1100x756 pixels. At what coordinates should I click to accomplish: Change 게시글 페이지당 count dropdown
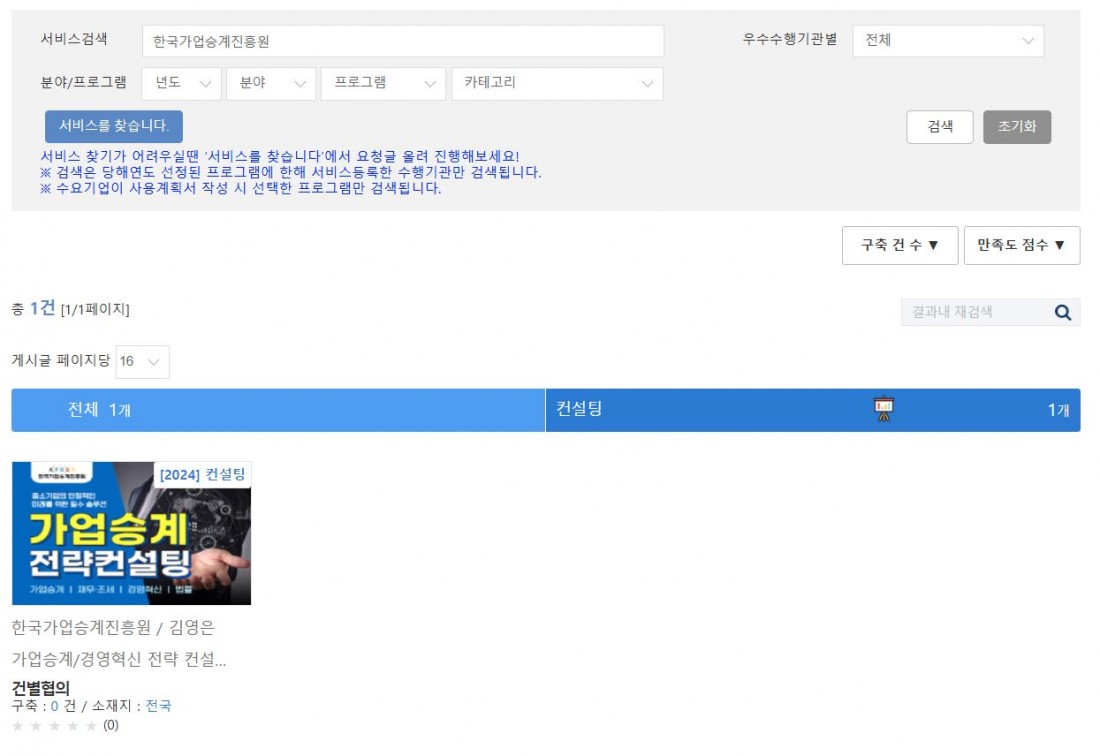(x=142, y=362)
